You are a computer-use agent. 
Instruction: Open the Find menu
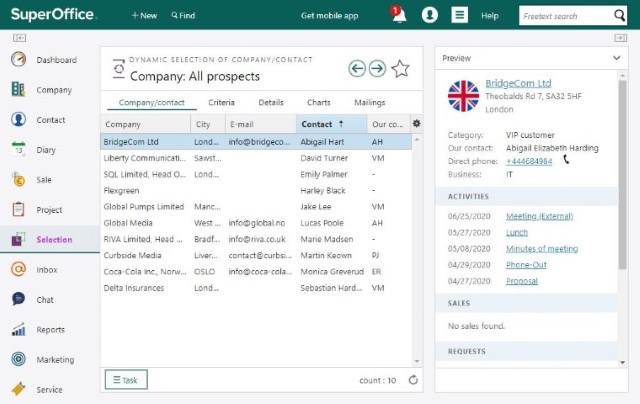pyautogui.click(x=183, y=16)
